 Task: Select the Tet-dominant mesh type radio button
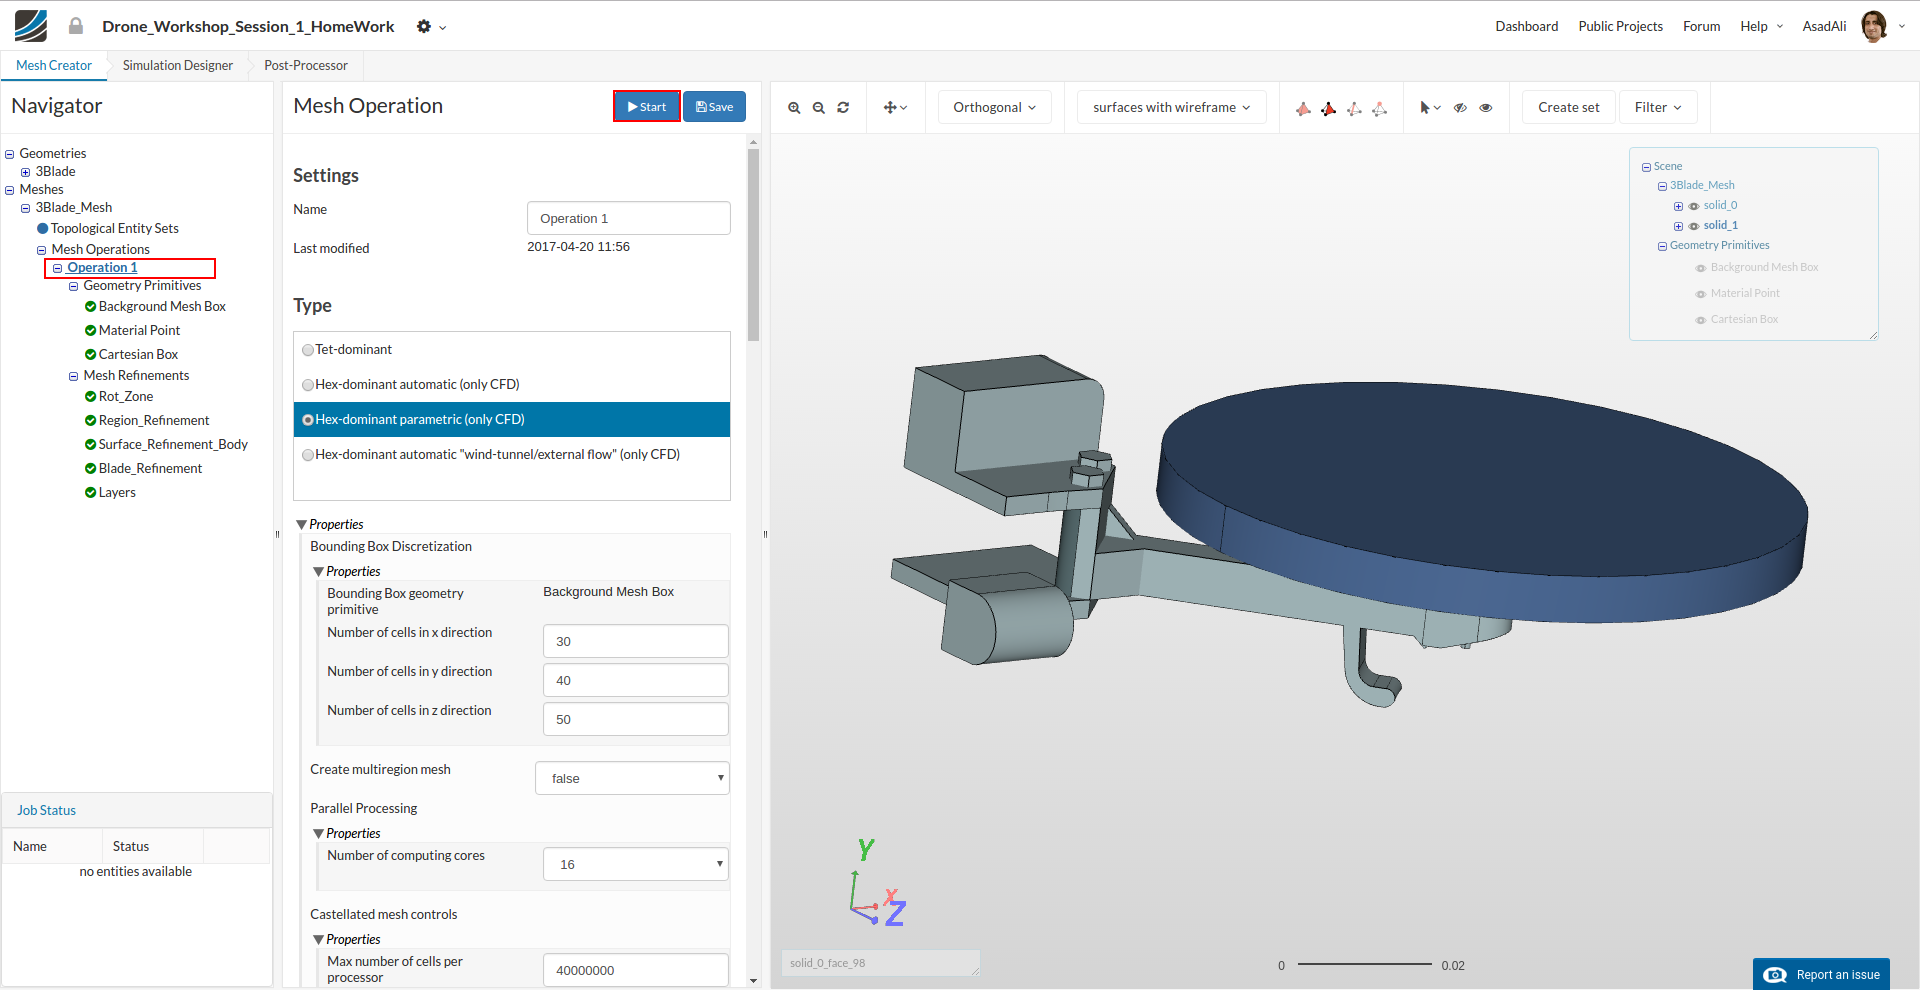(308, 350)
